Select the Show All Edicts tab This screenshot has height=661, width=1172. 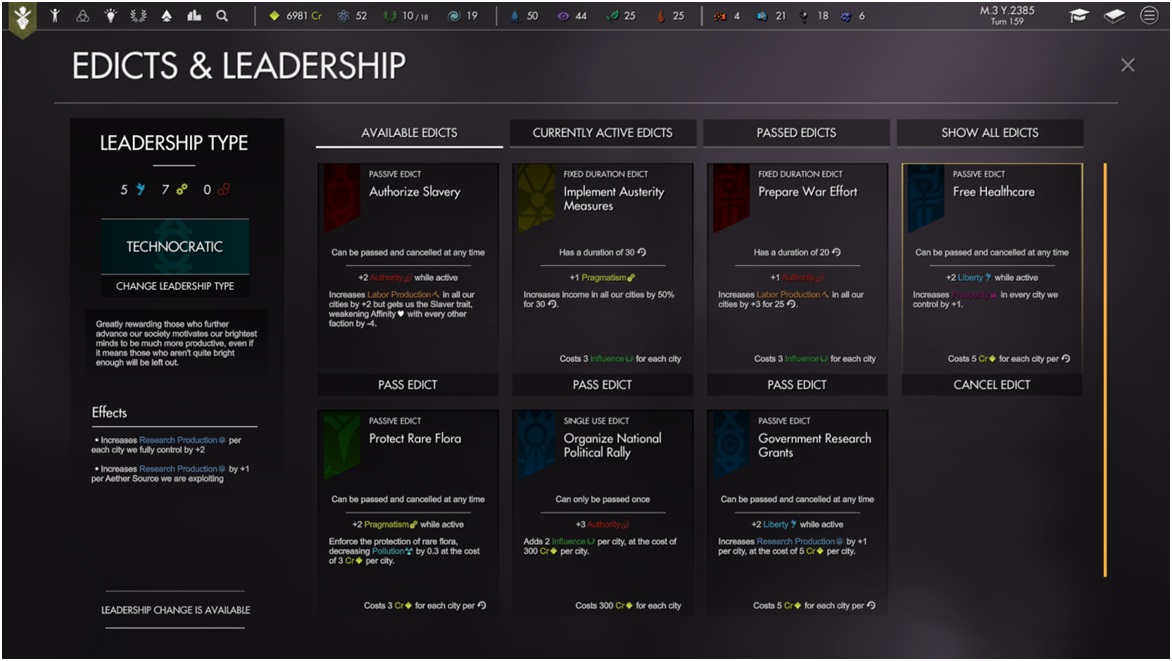(x=989, y=133)
